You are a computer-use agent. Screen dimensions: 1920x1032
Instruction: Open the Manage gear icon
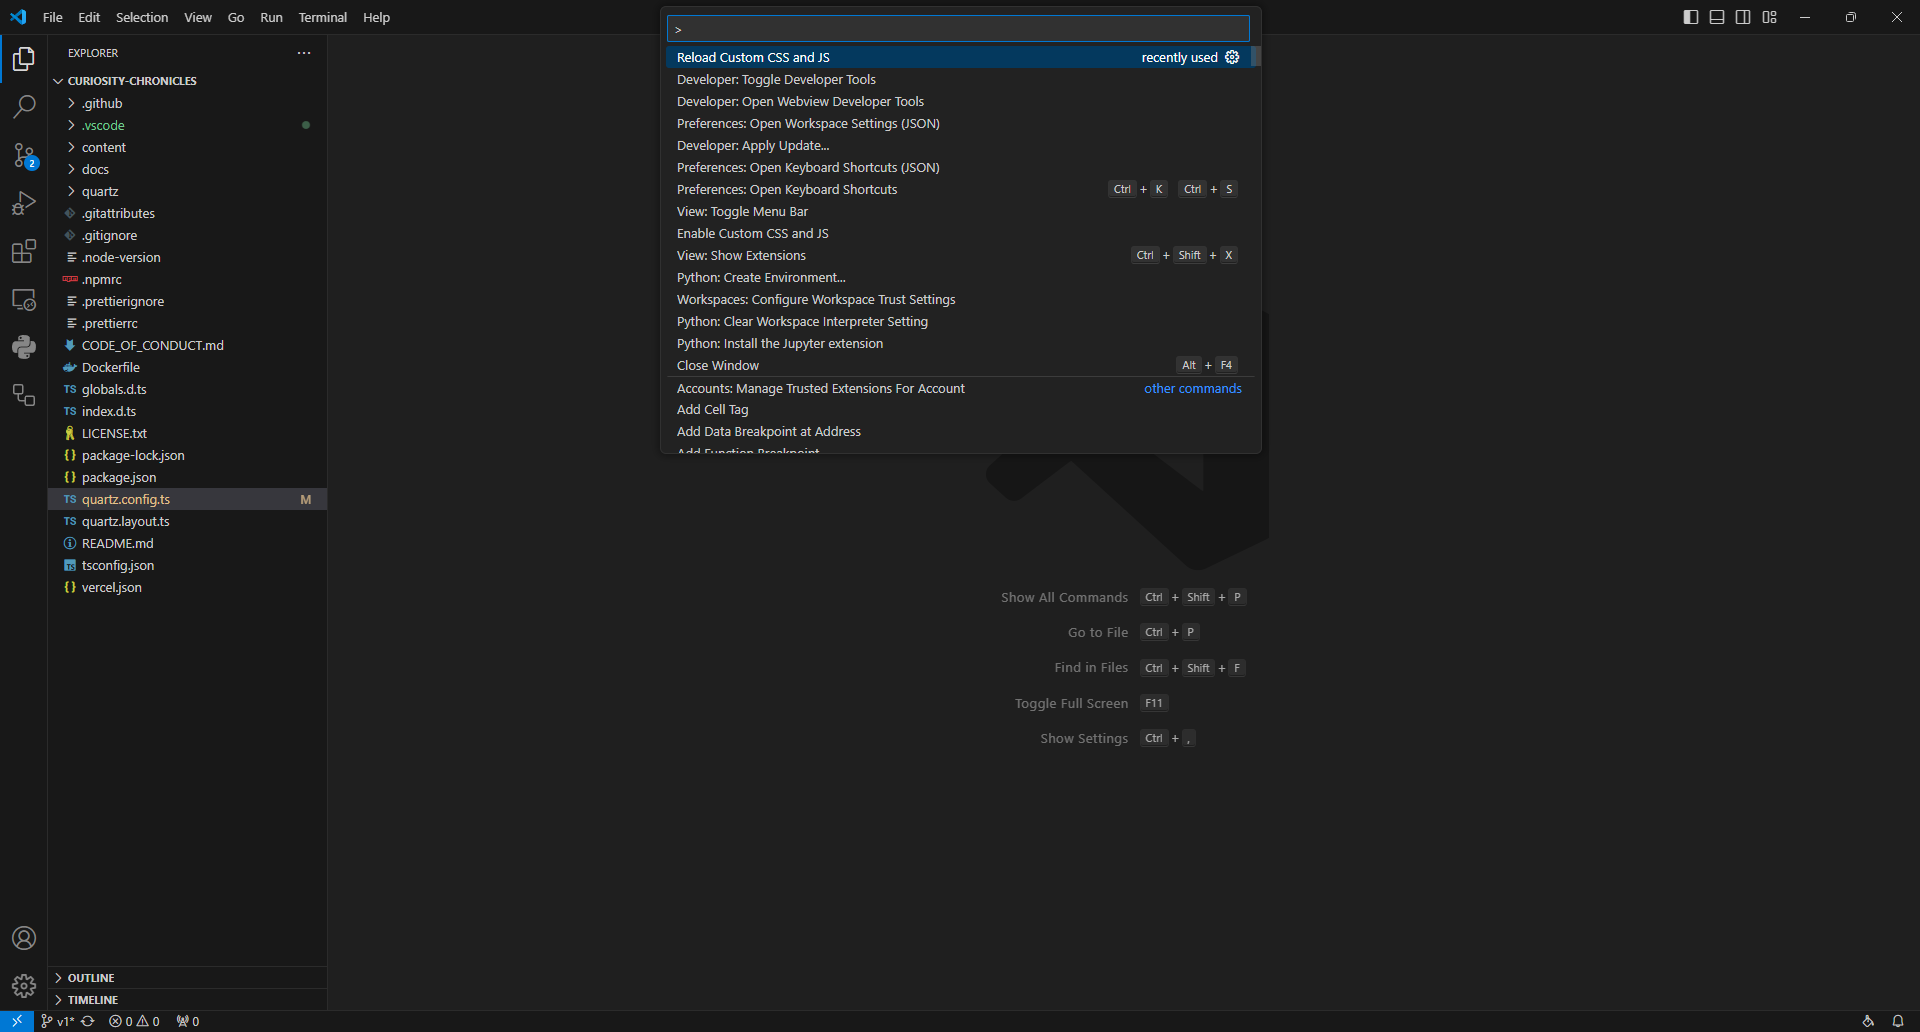(x=24, y=986)
